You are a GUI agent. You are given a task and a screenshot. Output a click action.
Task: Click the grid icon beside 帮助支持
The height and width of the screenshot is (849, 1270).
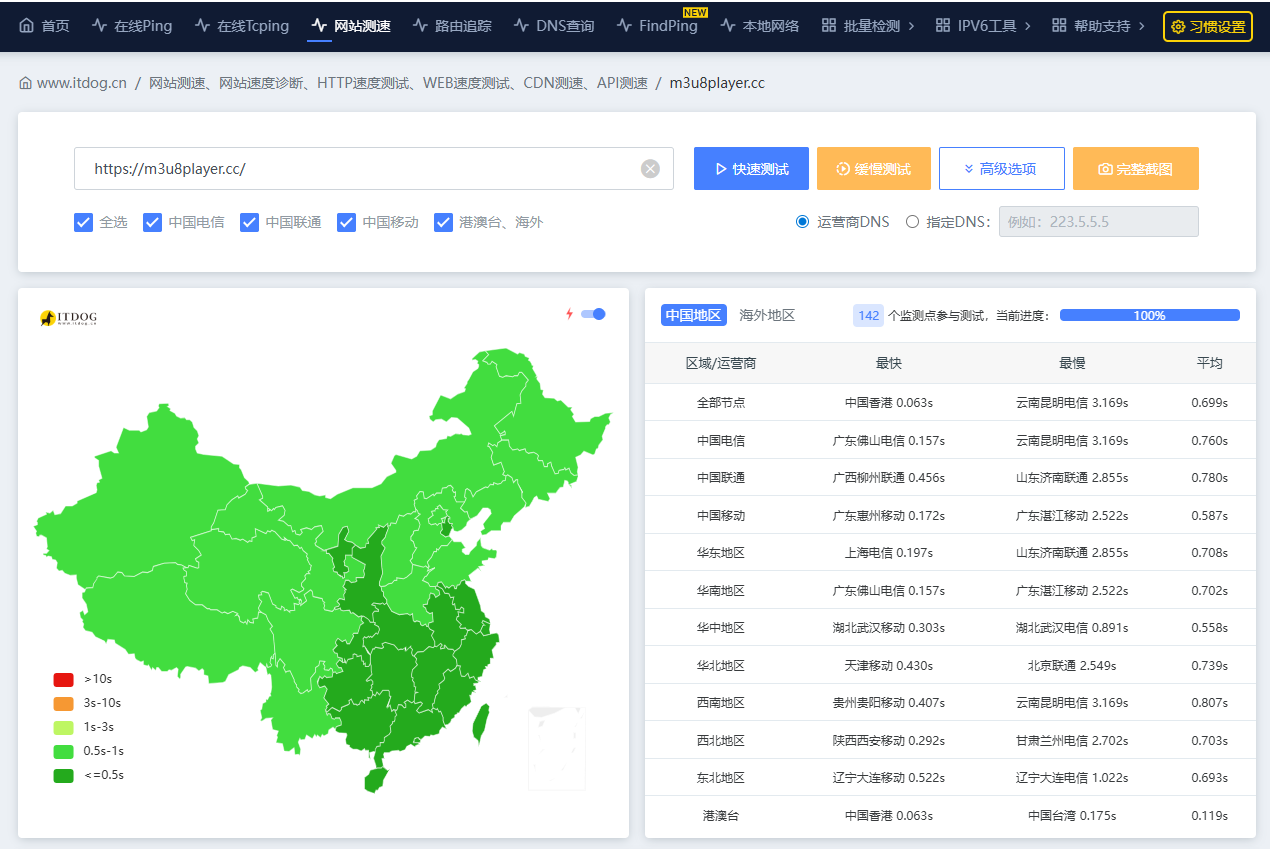coord(1059,26)
